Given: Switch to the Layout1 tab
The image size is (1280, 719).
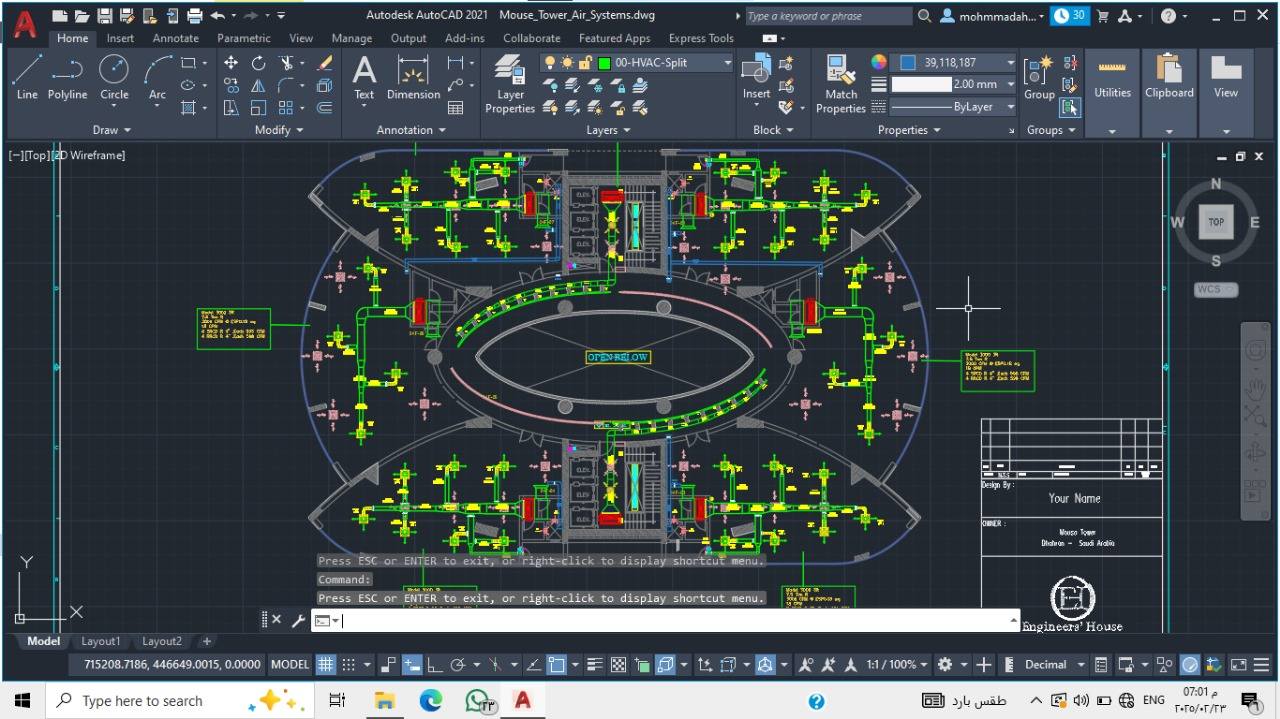Looking at the screenshot, I should 100,641.
